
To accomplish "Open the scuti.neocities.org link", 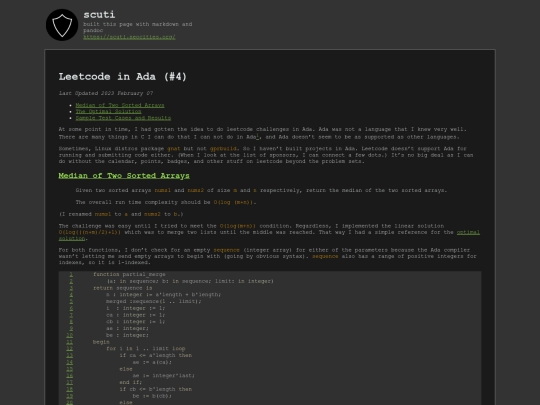I will coord(129,37).
